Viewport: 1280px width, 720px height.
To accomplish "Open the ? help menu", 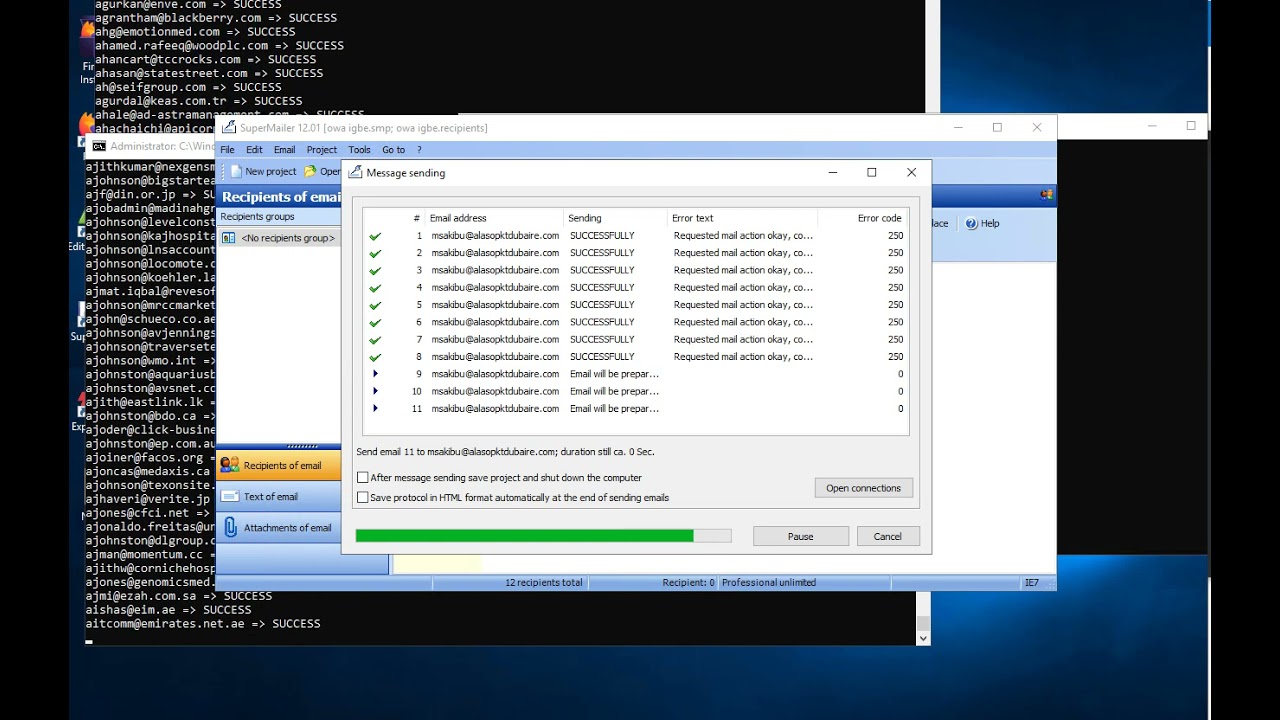I will [x=419, y=150].
